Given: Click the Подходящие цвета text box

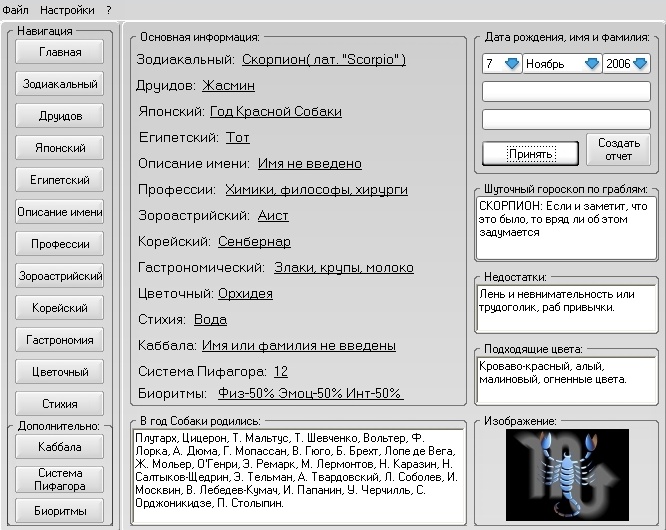Looking at the screenshot, I should [x=566, y=380].
